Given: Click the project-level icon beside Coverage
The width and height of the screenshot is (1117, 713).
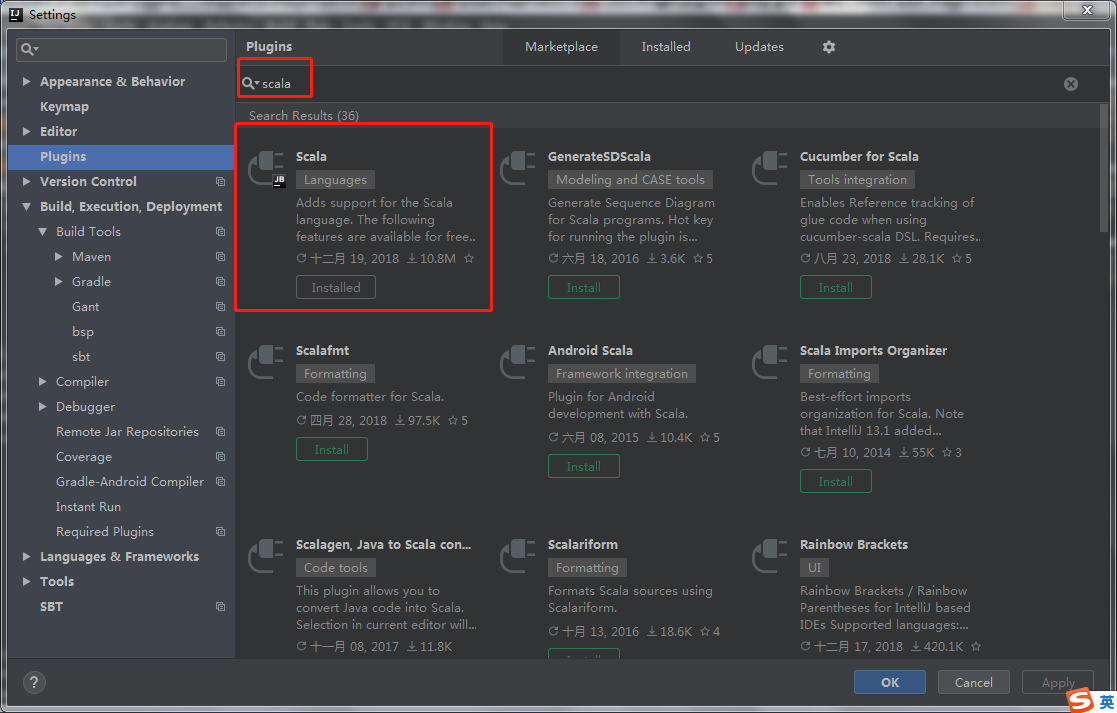Looking at the screenshot, I should tap(220, 457).
